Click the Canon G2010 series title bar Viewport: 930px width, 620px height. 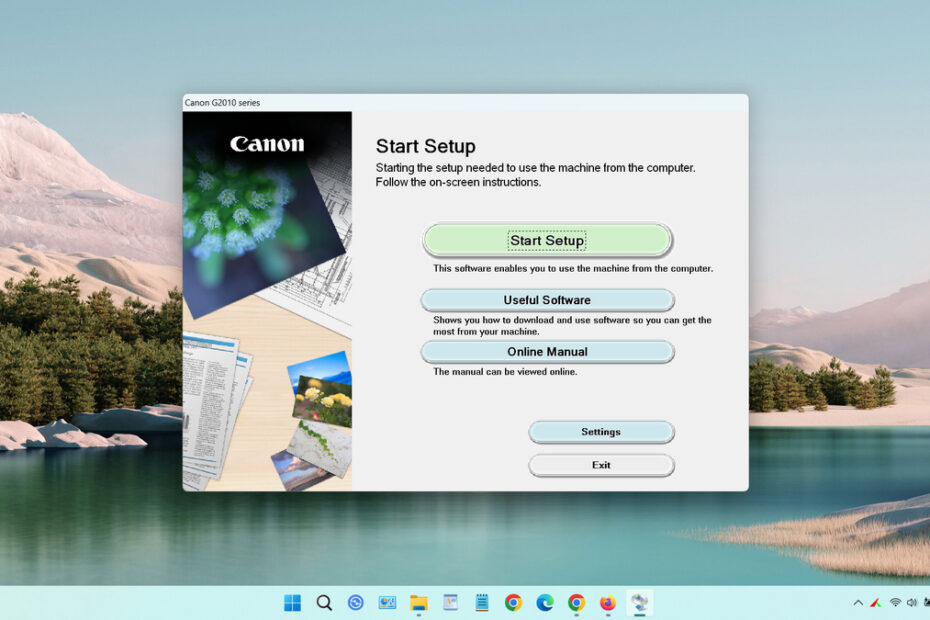tap(465, 103)
